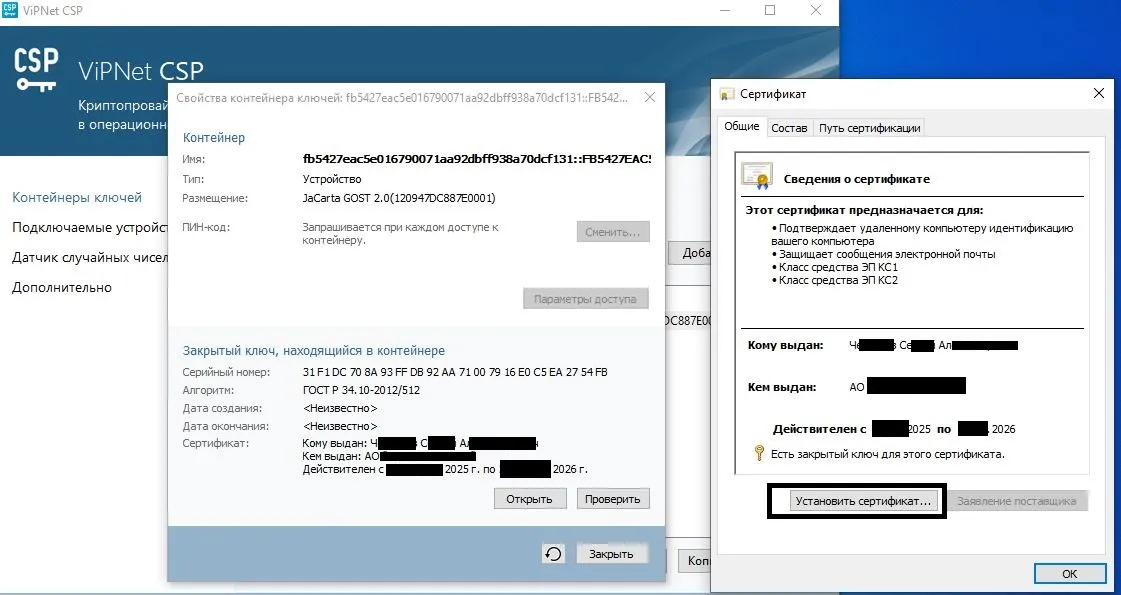The image size is (1121, 595).
Task: Open the Путь сертификации tab
Action: [x=869, y=128]
